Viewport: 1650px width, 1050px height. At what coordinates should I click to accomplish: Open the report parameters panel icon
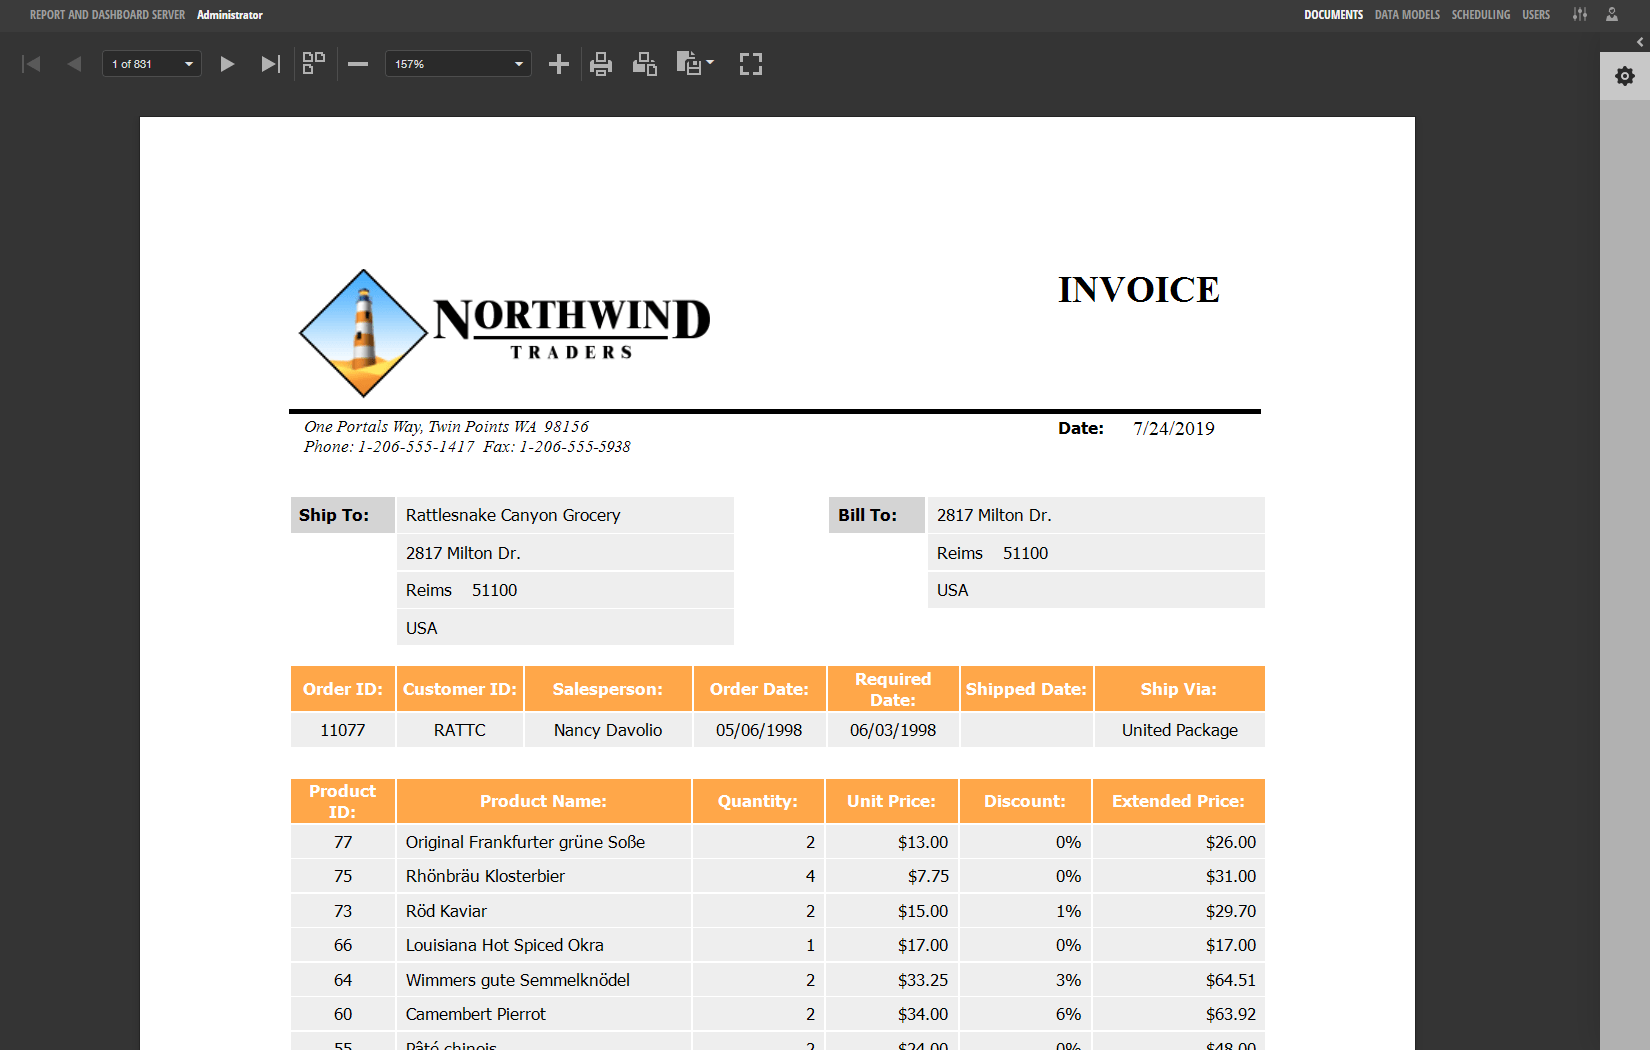(1580, 15)
